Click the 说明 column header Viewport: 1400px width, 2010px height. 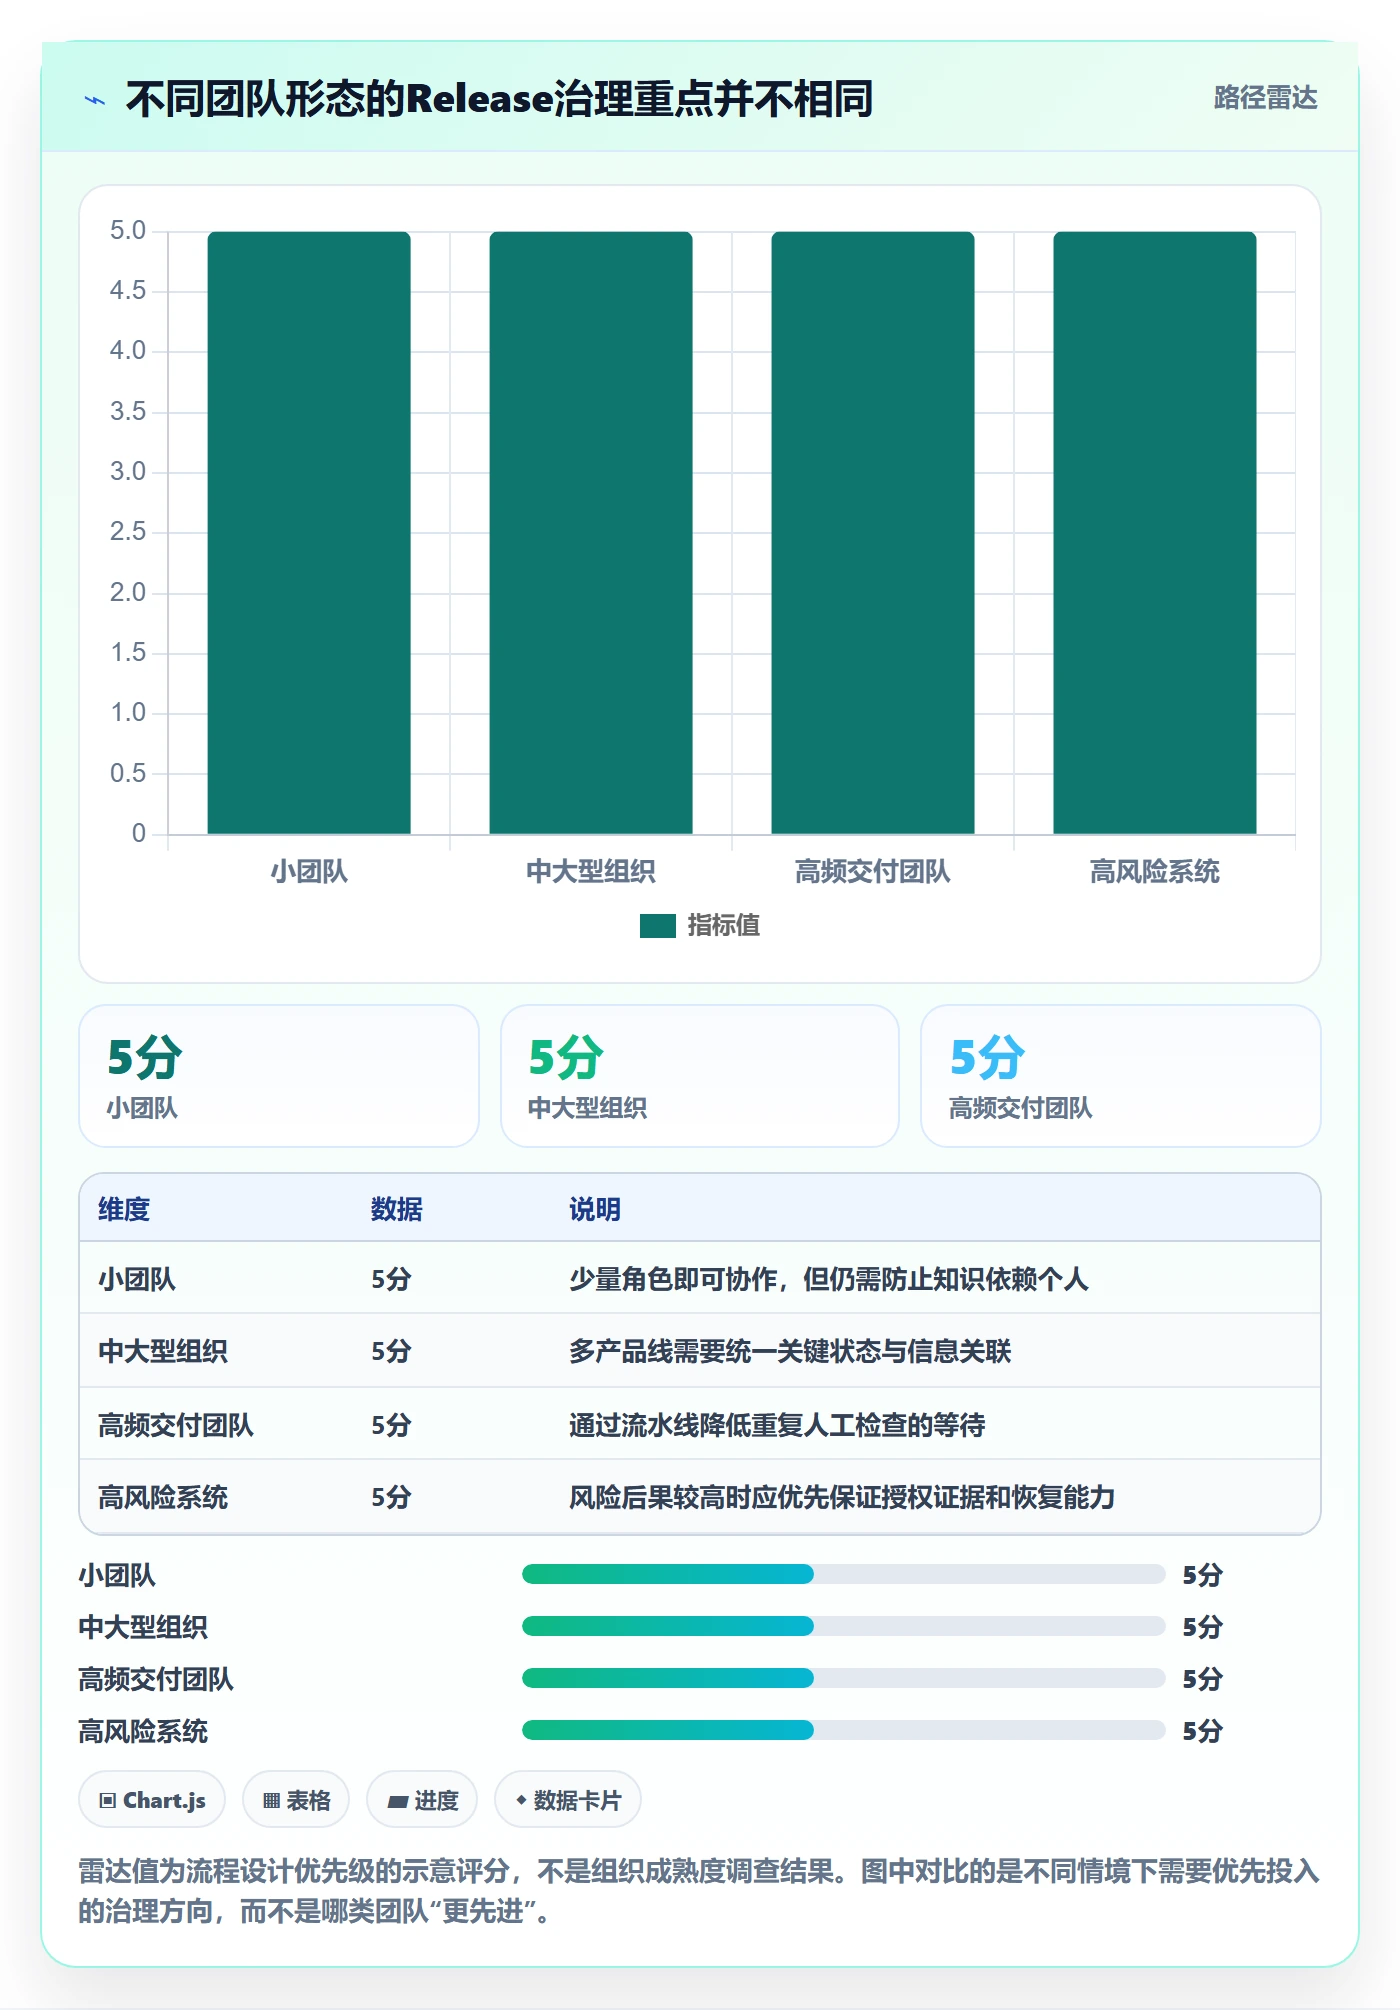[x=595, y=1209]
